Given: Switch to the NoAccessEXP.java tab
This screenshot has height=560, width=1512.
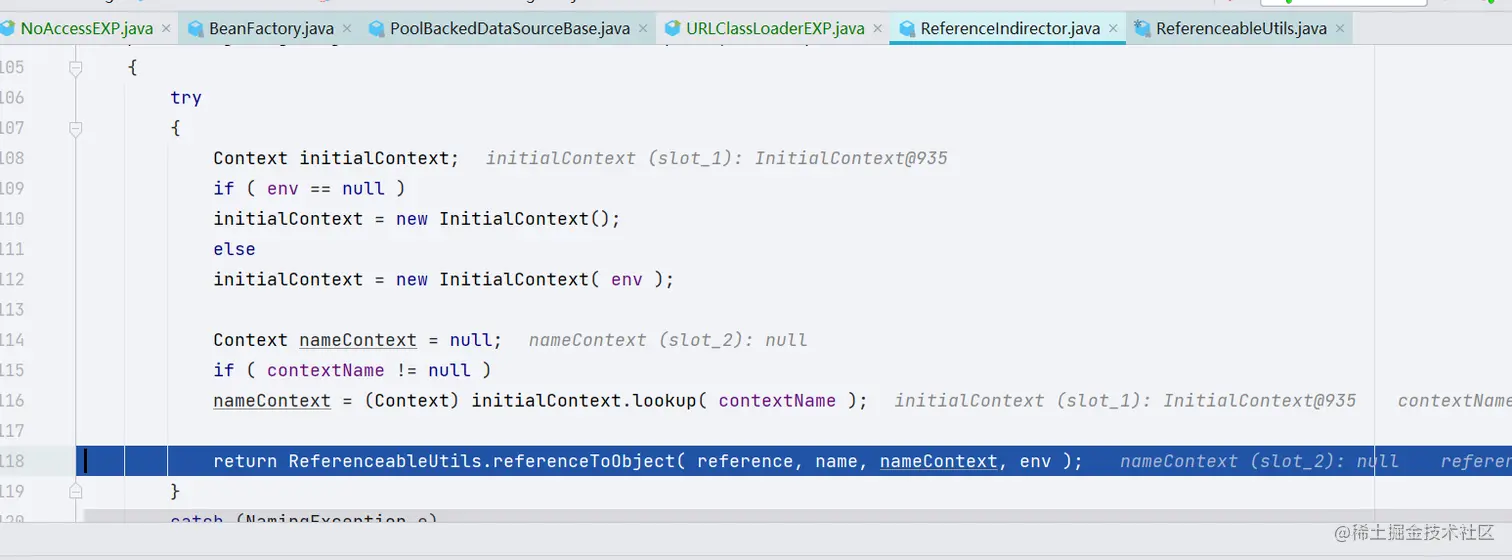Looking at the screenshot, I should (x=86, y=28).
